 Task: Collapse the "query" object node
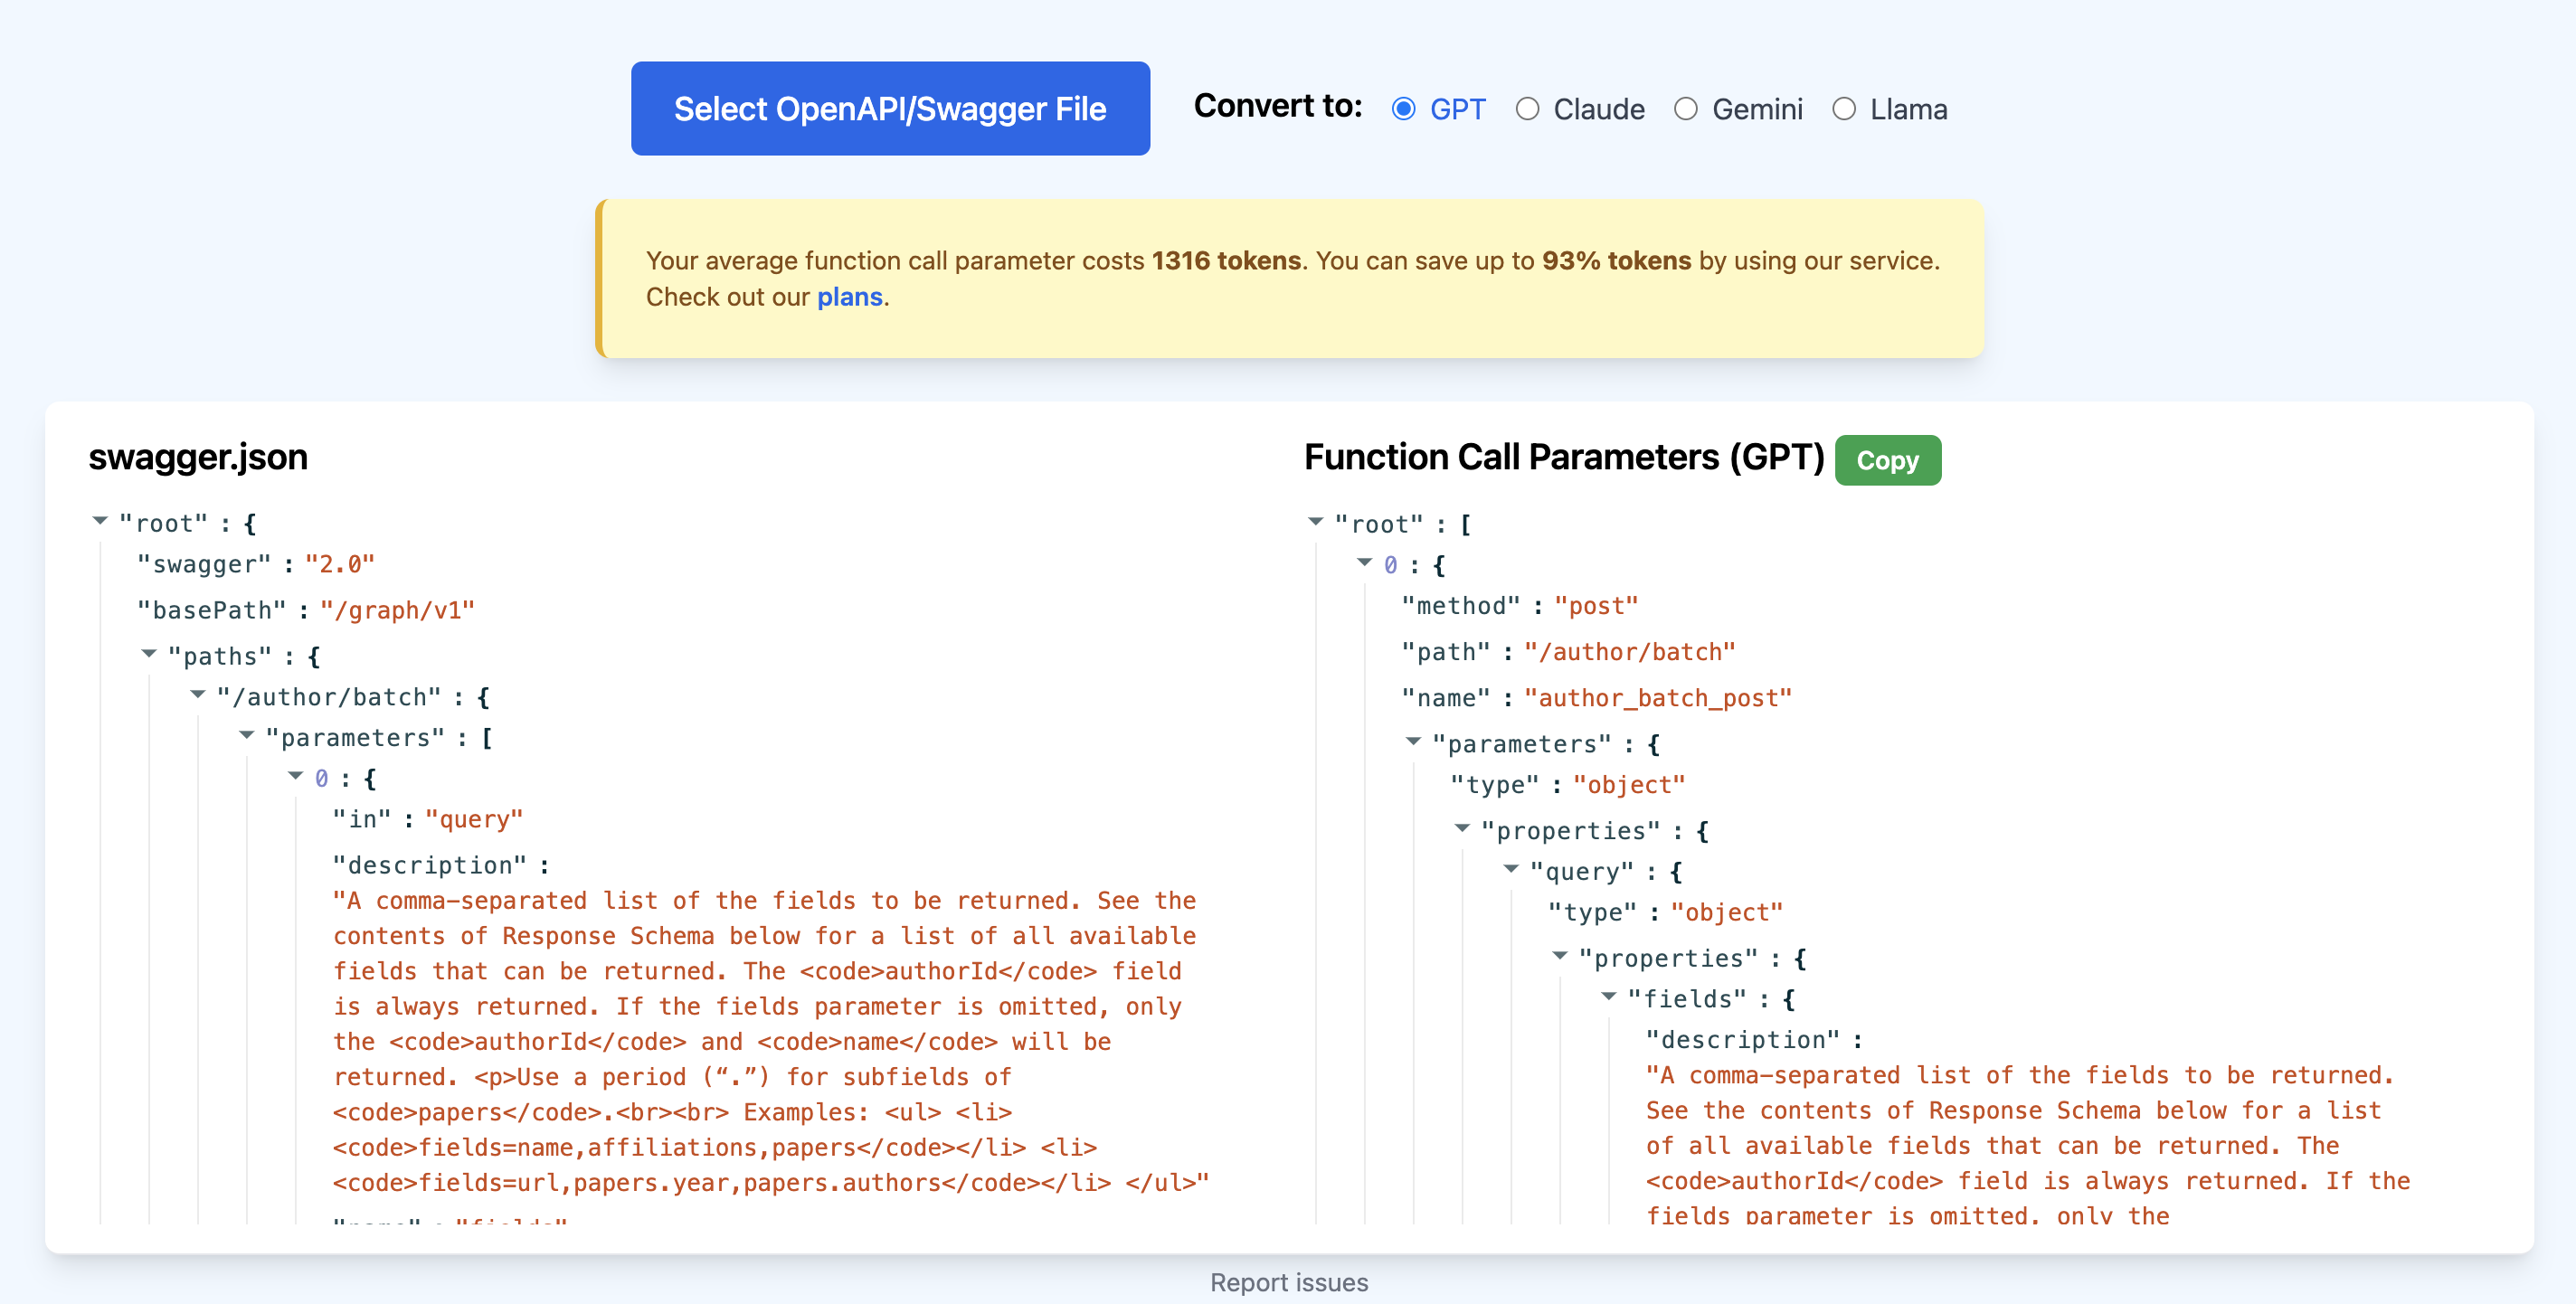pos(1512,870)
